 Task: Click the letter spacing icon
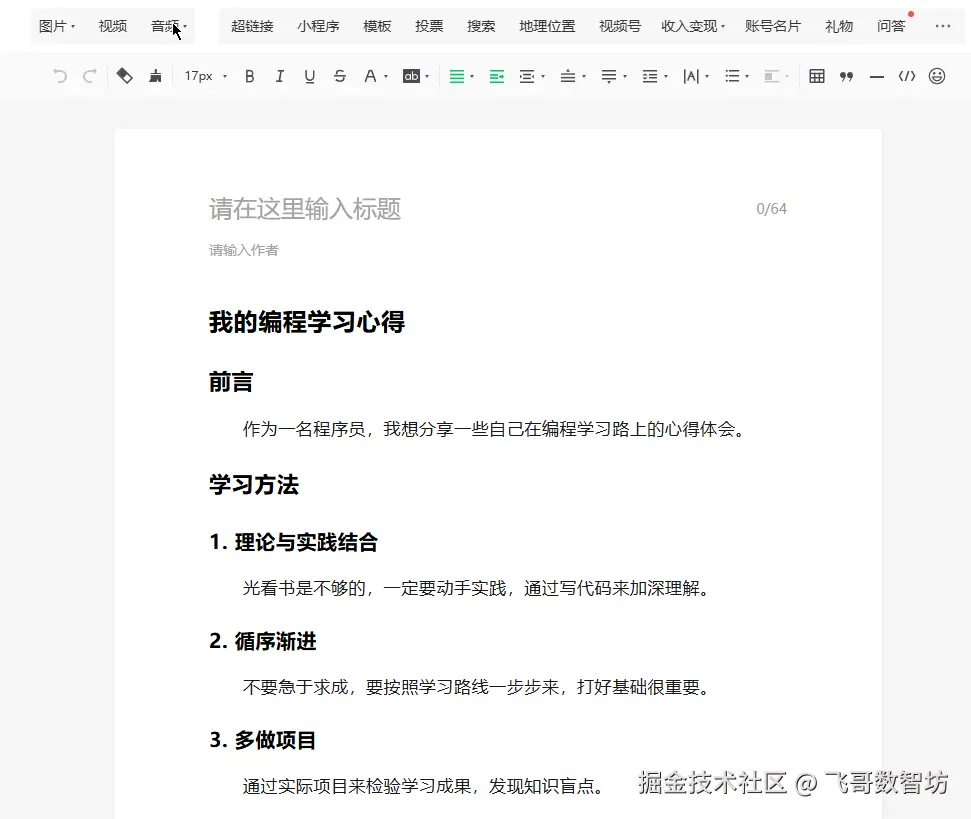pyautogui.click(x=691, y=76)
